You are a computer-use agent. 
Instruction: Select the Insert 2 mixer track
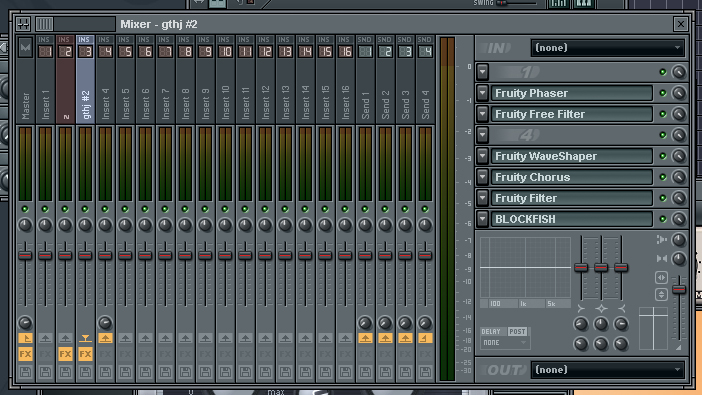pyautogui.click(x=65, y=79)
